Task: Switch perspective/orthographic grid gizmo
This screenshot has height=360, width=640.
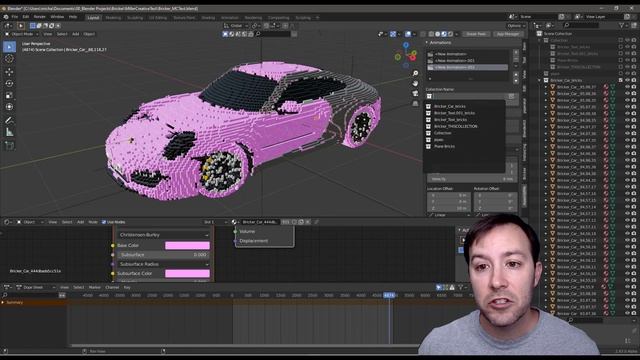Action: pyautogui.click(x=415, y=103)
